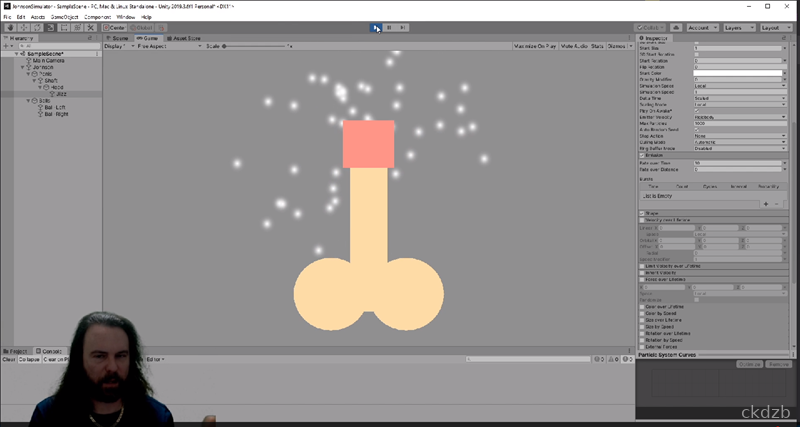800x427 pixels.
Task: Toggle Maximize On Play
Action: (535, 46)
